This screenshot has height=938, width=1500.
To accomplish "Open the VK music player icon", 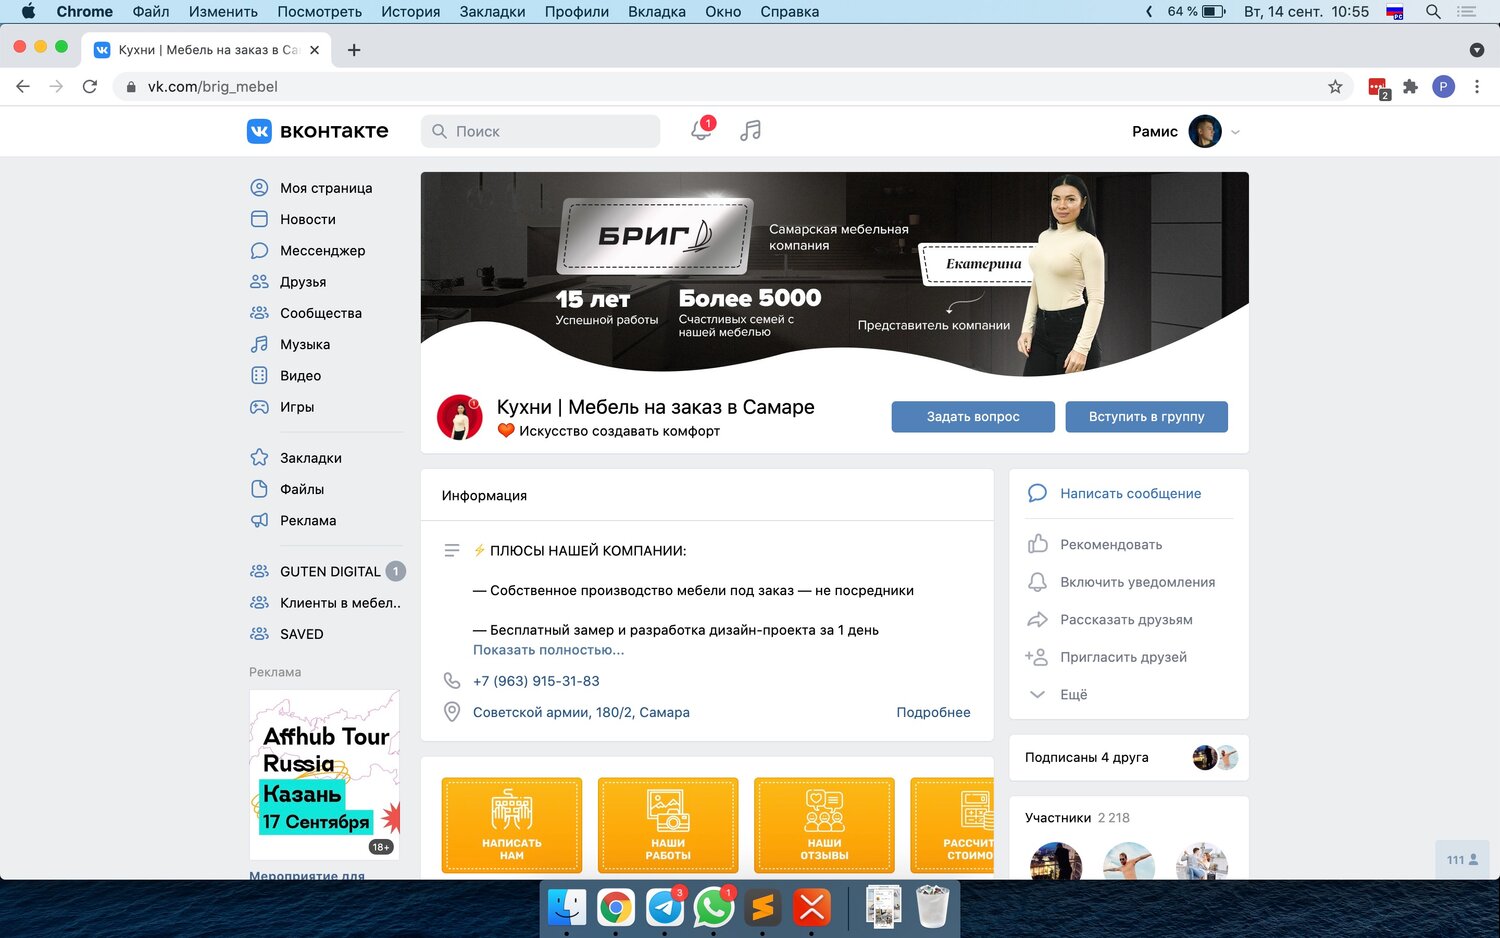I will coord(750,131).
